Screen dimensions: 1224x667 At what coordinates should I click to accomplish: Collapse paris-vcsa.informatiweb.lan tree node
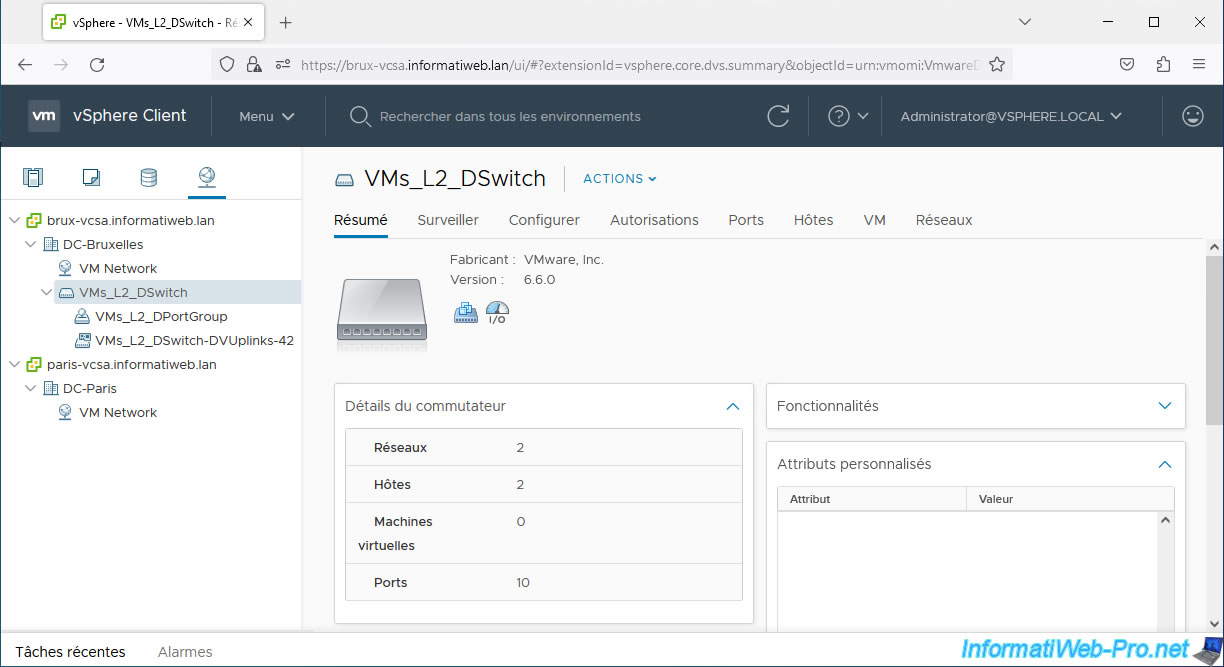point(15,364)
